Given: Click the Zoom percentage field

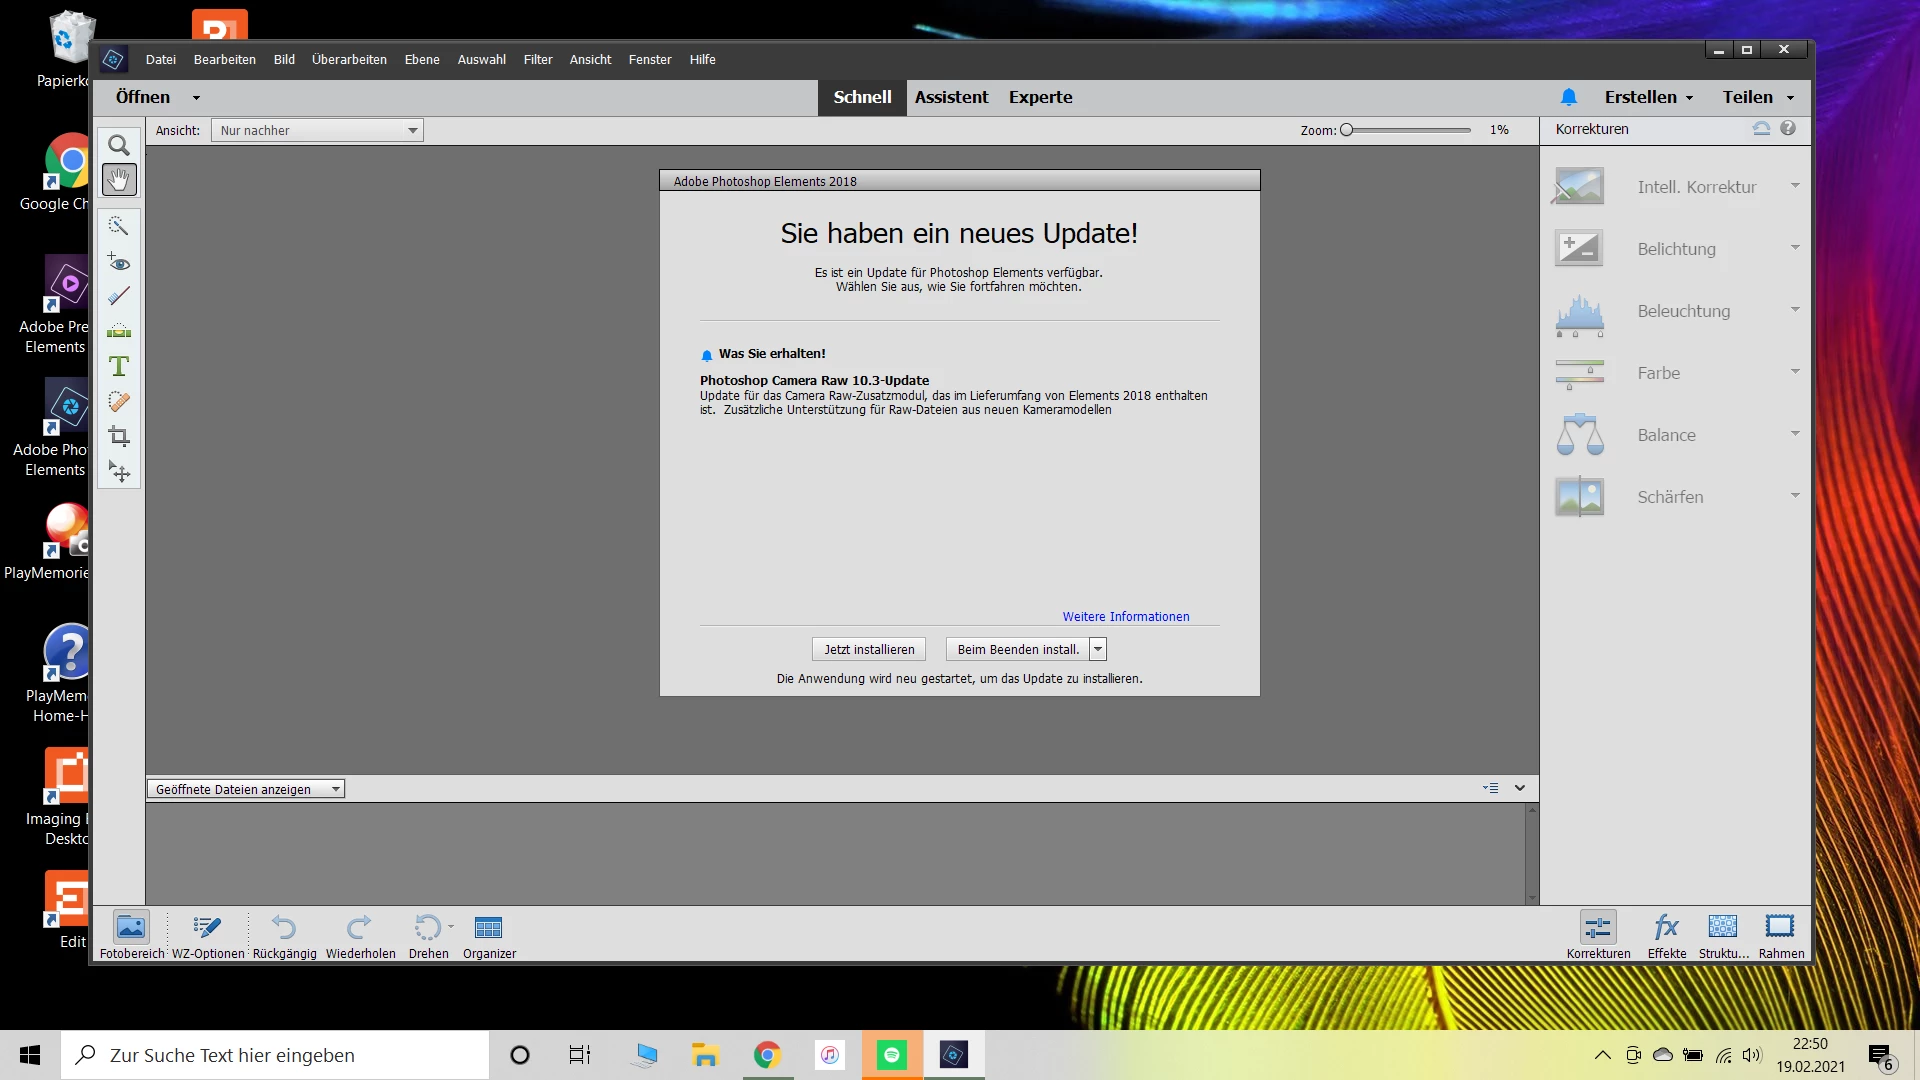Looking at the screenshot, I should click(x=1499, y=130).
